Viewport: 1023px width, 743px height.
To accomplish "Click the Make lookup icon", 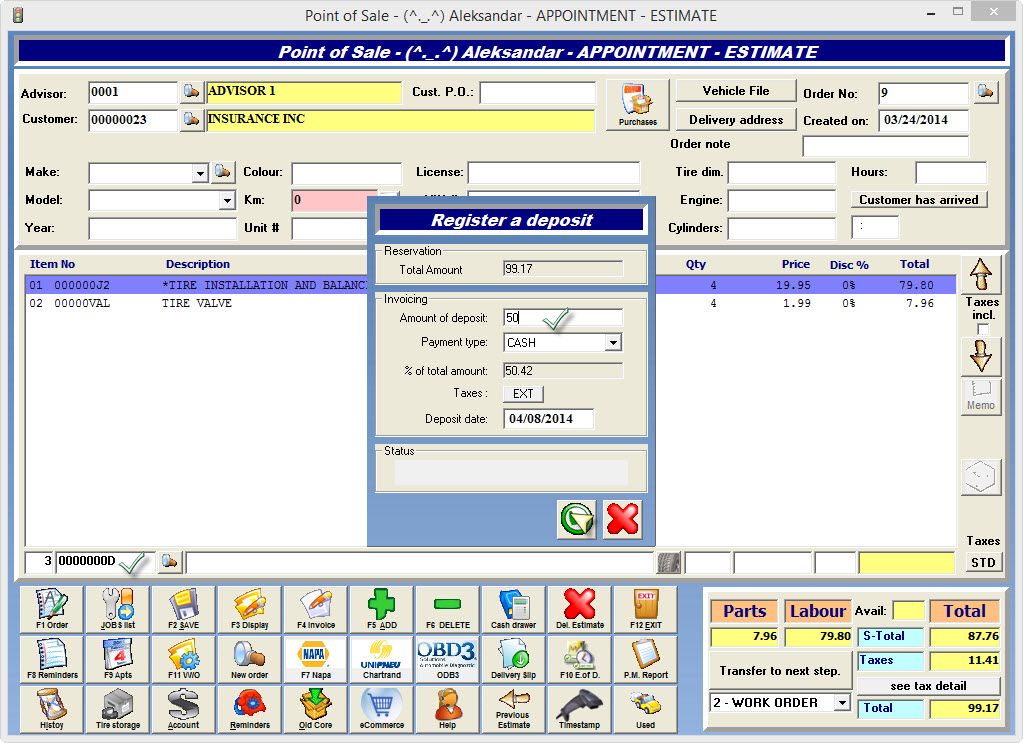I will [222, 172].
